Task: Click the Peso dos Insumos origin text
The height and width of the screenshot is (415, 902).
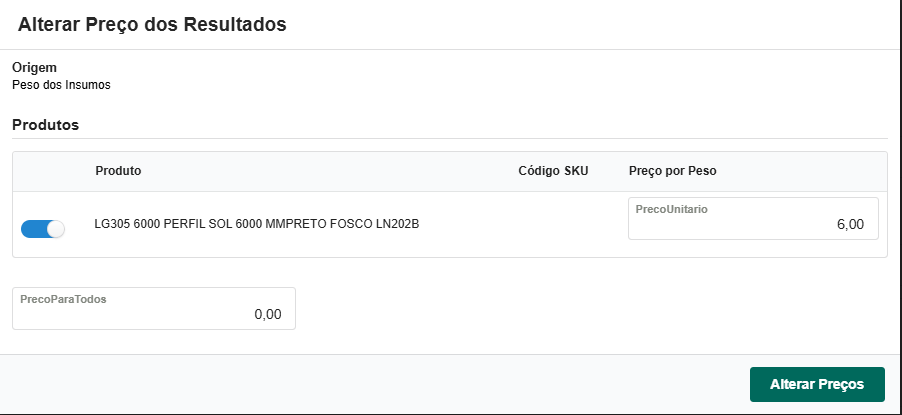Action: (x=61, y=85)
